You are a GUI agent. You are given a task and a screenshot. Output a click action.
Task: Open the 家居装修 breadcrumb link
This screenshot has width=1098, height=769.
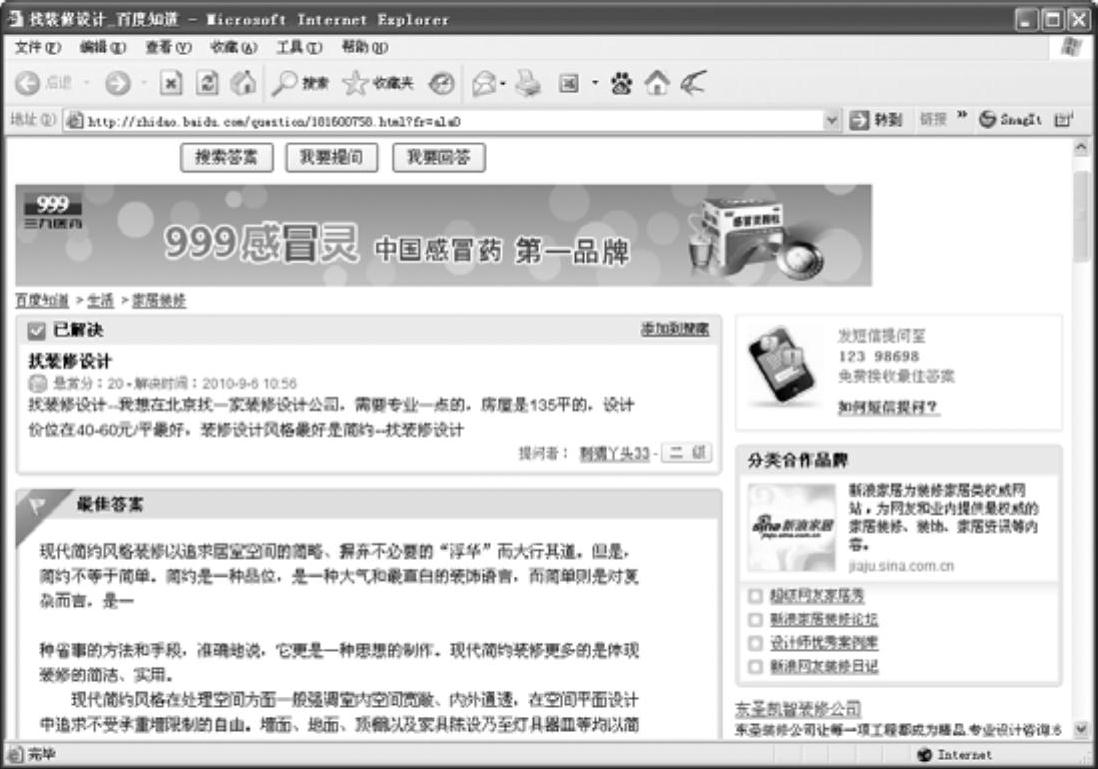[159, 301]
